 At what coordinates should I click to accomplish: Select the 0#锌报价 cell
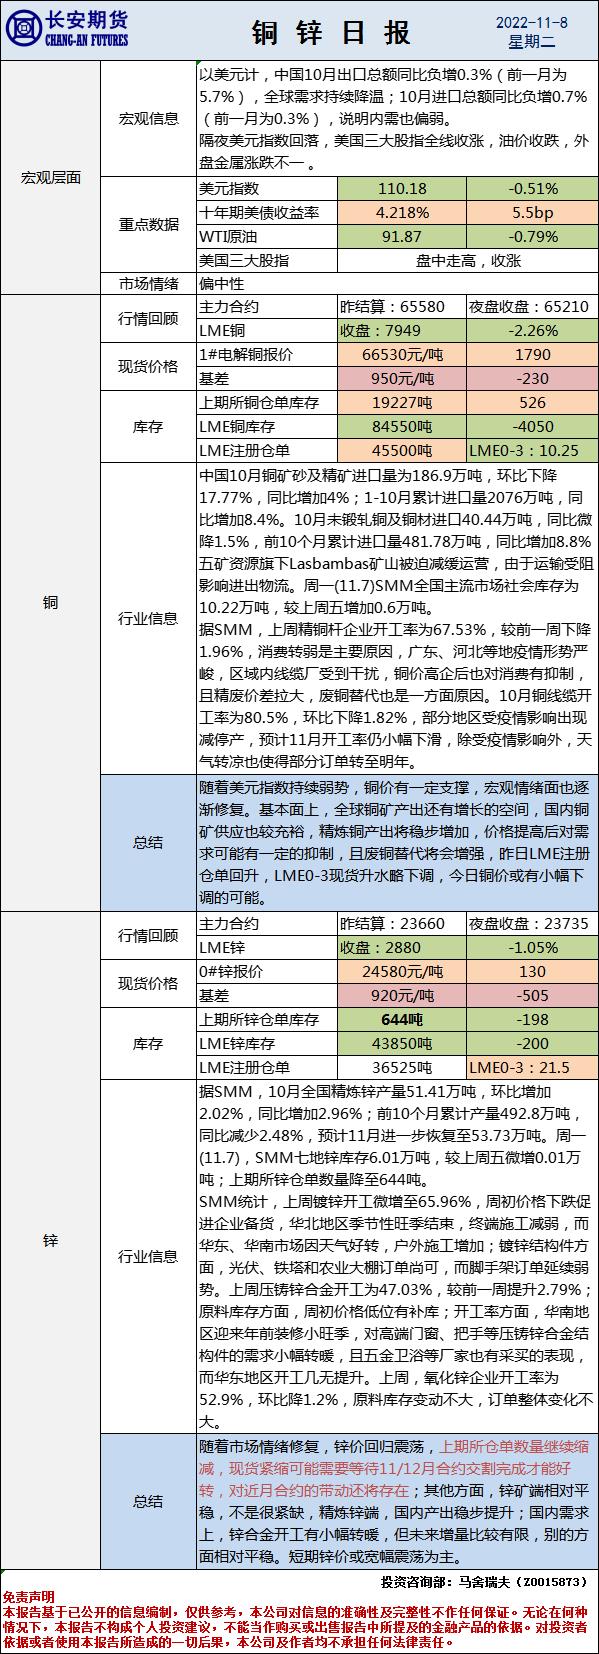267,971
